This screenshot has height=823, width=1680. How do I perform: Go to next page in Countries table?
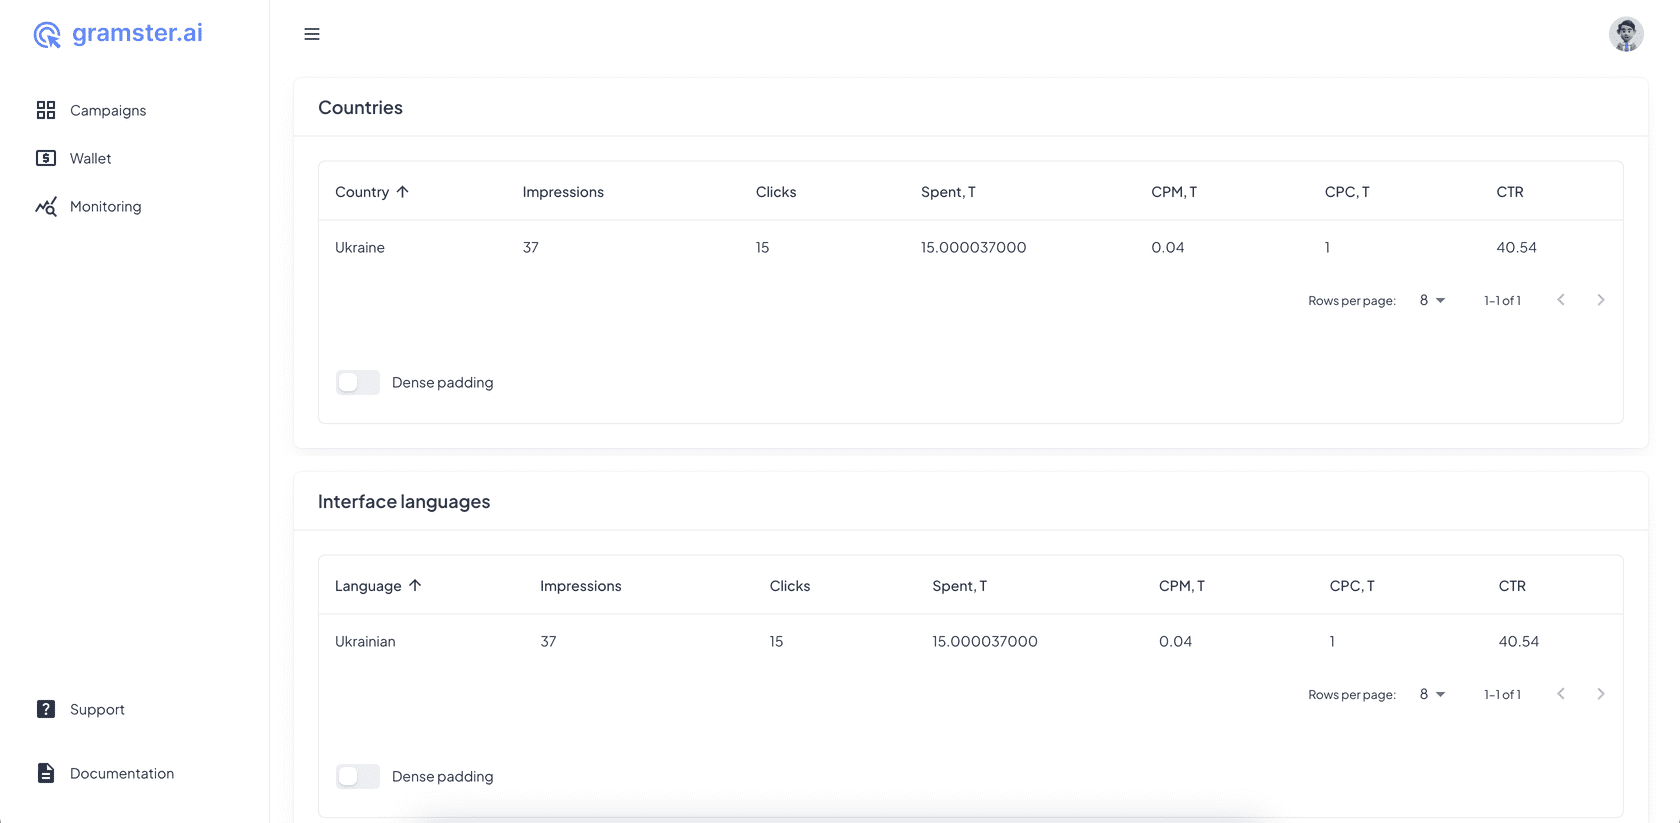coord(1600,300)
